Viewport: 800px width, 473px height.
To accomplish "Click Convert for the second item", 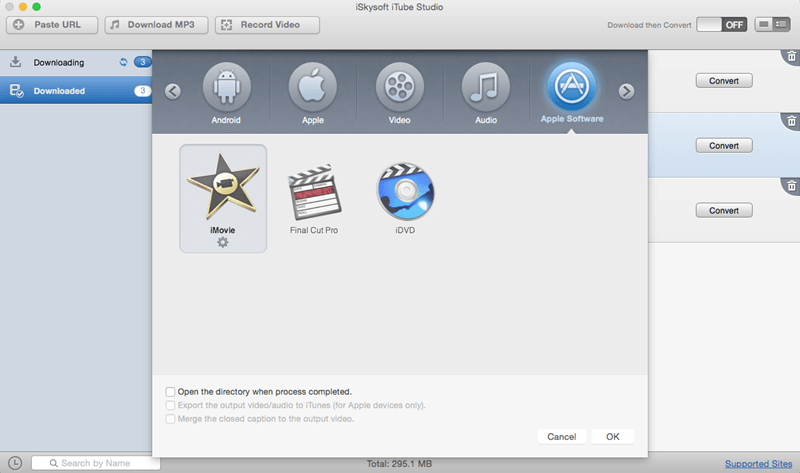I will pos(724,145).
